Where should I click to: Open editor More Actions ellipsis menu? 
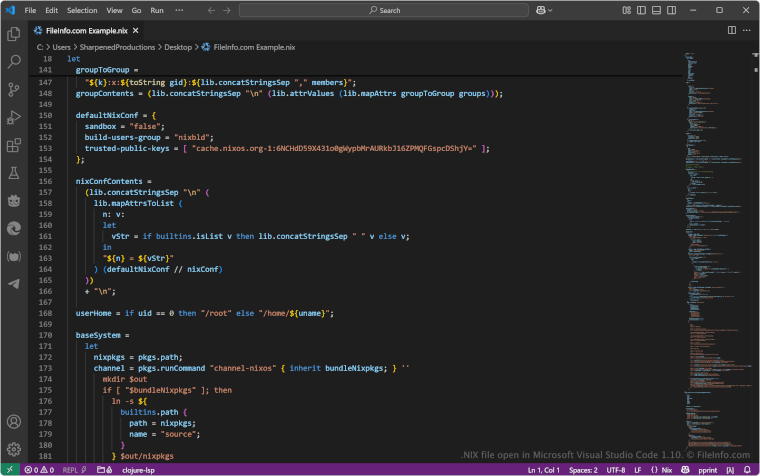(746, 31)
